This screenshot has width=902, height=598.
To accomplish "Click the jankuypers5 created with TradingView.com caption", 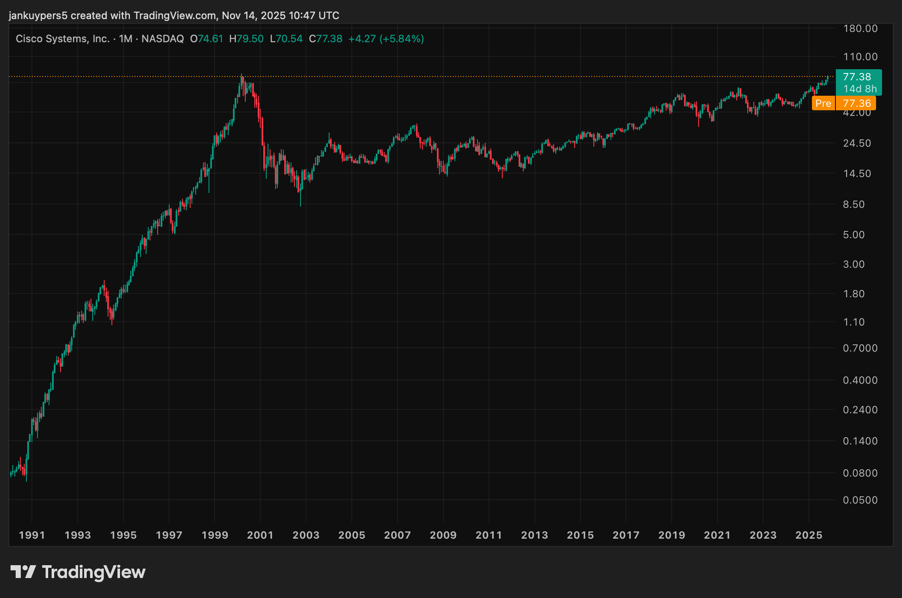I will 174,16.
